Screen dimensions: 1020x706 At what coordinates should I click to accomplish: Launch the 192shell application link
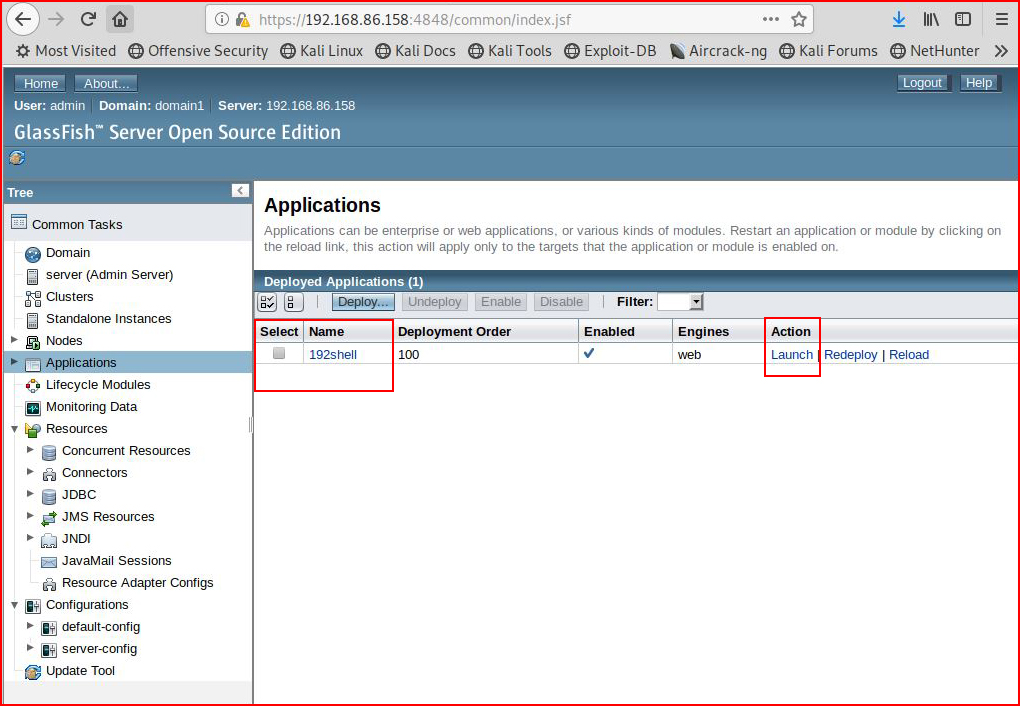[x=792, y=355]
